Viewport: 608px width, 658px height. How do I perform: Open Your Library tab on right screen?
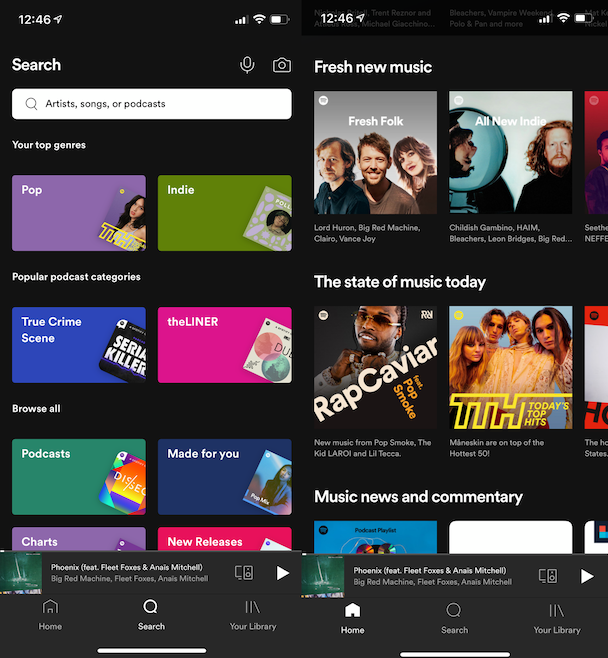click(x=557, y=619)
